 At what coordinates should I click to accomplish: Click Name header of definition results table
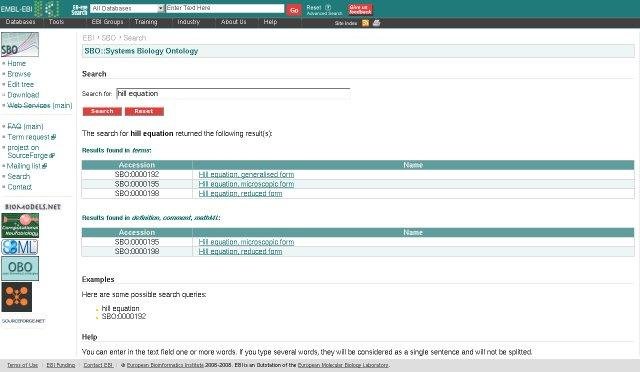(x=413, y=232)
